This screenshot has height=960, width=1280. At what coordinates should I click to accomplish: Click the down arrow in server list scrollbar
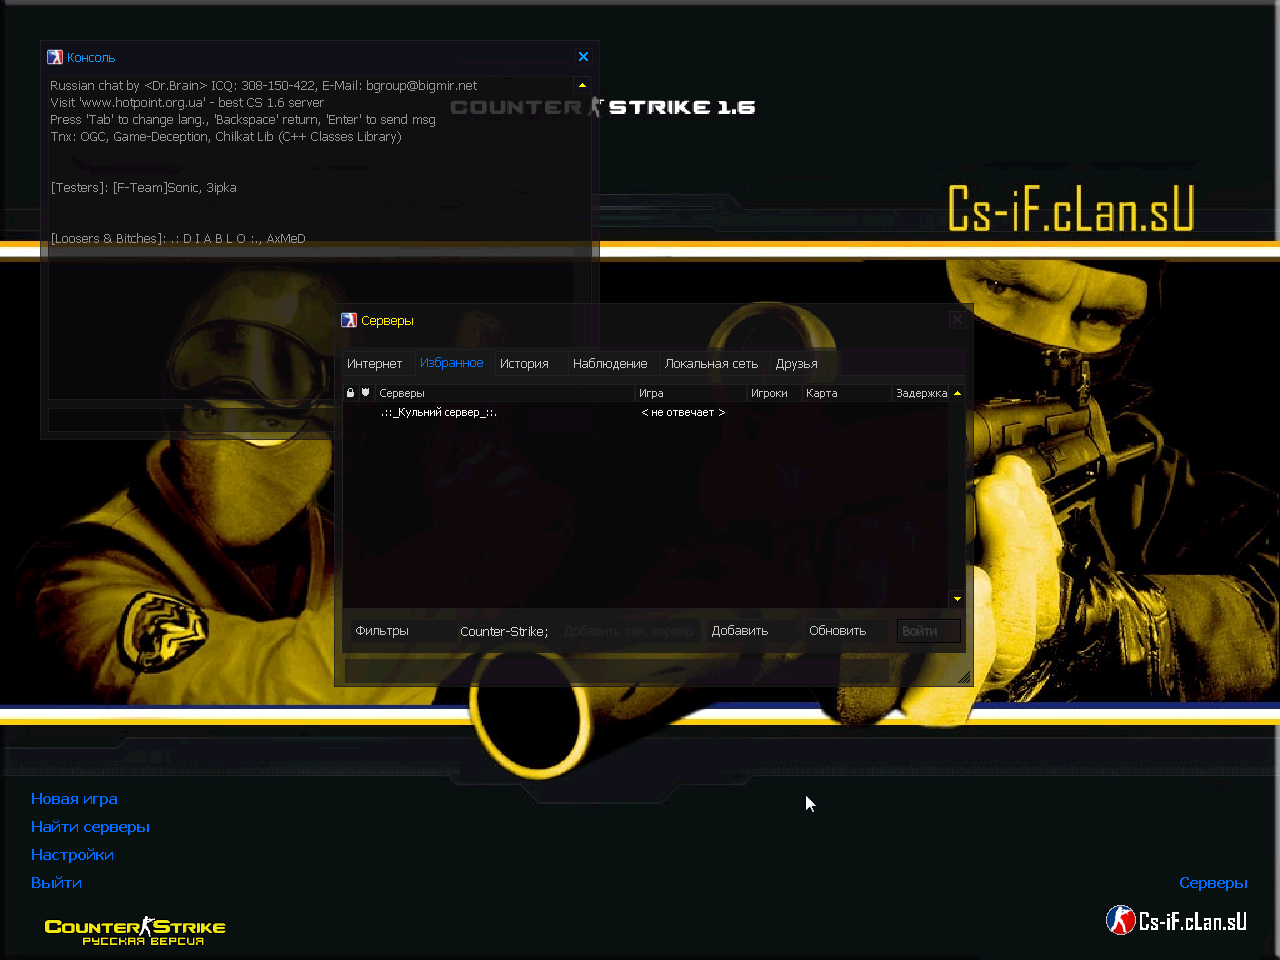tap(957, 599)
